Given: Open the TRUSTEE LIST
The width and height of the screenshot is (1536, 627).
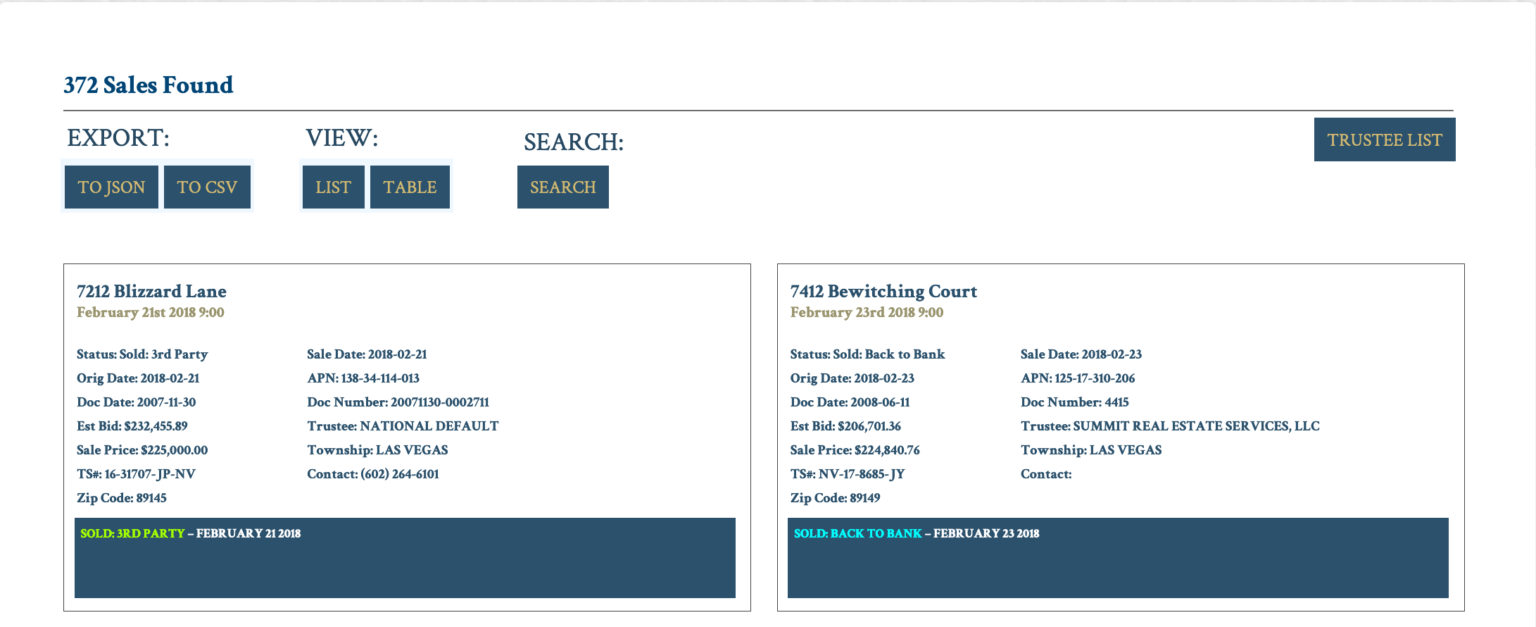Looking at the screenshot, I should click(1384, 139).
